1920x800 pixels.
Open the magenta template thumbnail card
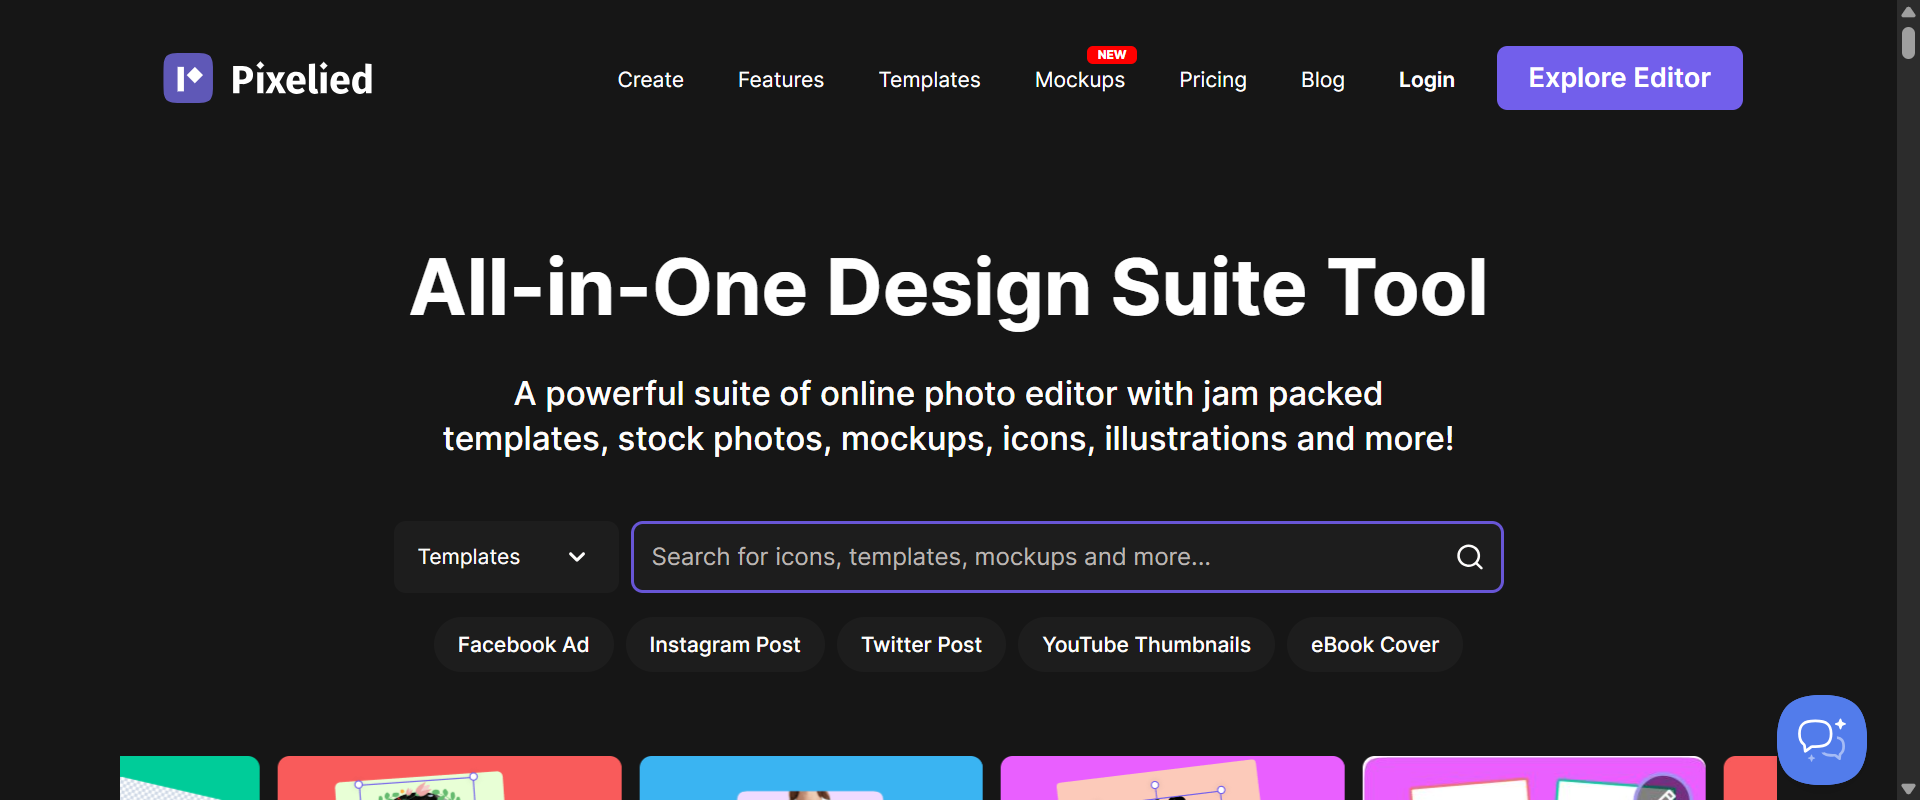pos(1172,778)
